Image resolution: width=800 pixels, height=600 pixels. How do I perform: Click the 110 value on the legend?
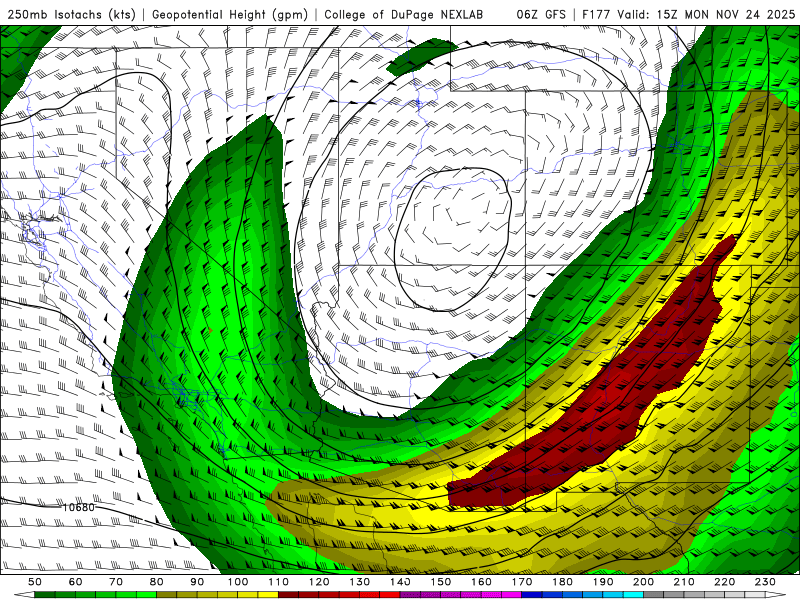point(279,582)
